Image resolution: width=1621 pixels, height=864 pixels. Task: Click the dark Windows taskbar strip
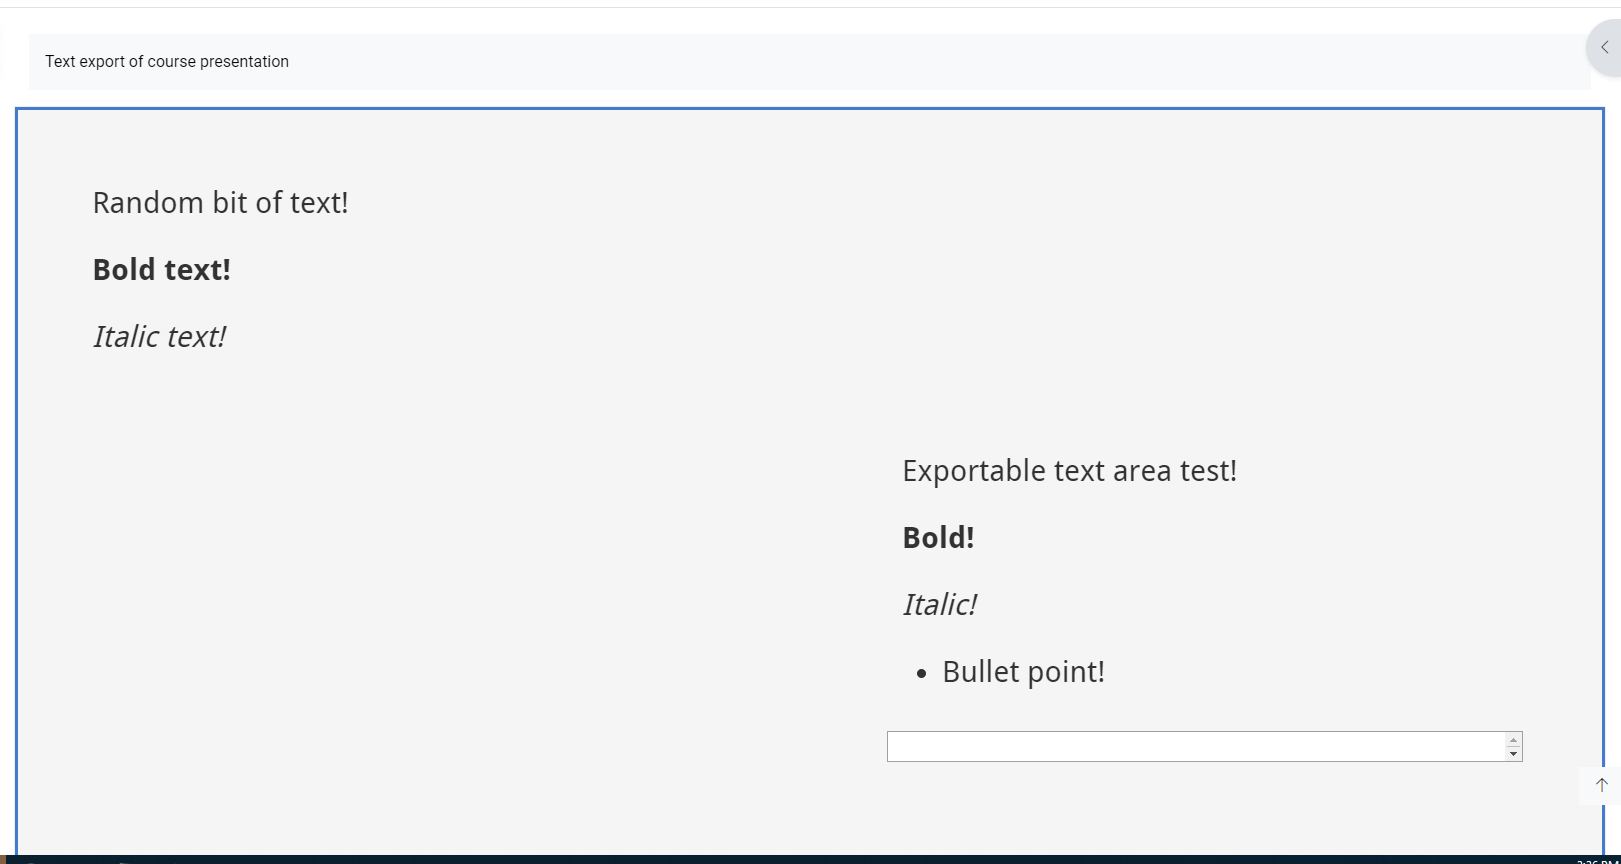tap(810, 859)
